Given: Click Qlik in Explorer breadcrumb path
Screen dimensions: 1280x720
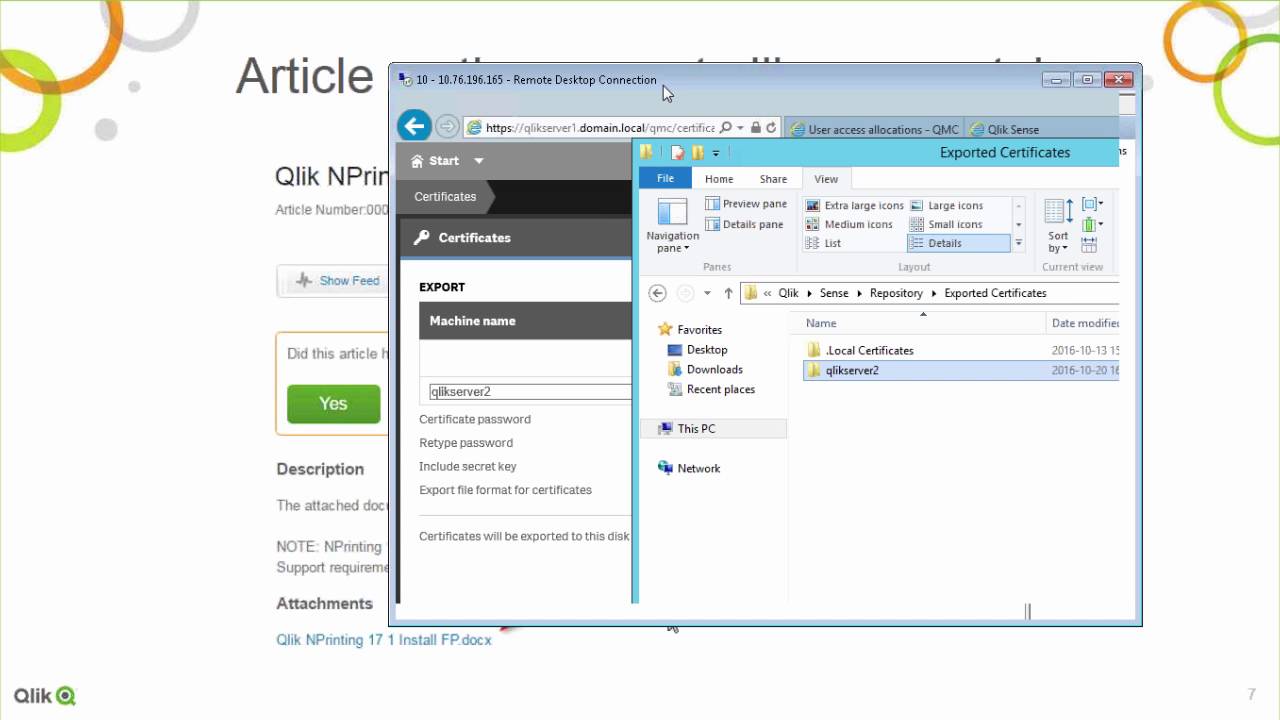Looking at the screenshot, I should click(789, 293).
